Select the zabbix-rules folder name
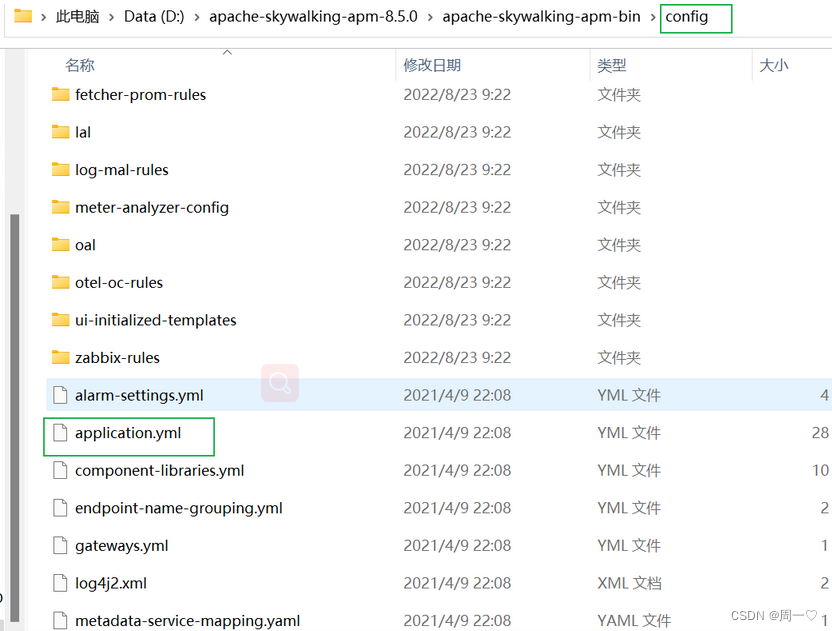This screenshot has width=832, height=631. 117,358
